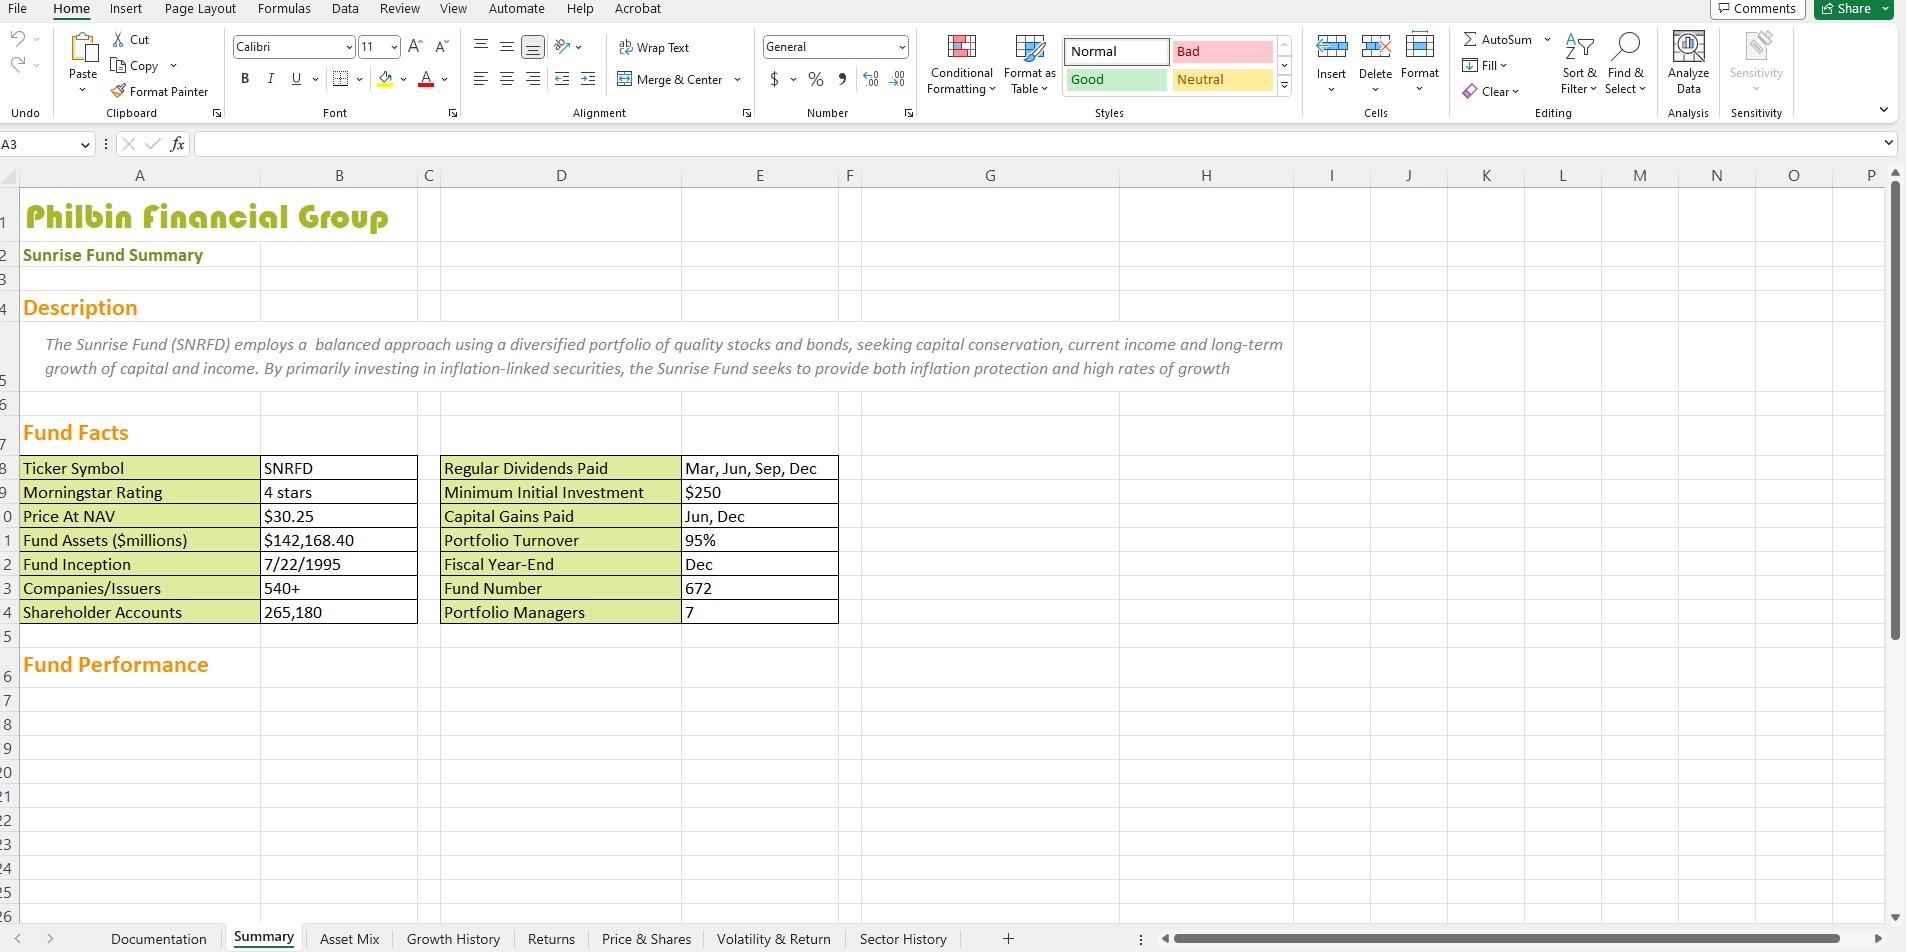Viewport: 1906px width, 952px height.
Task: Click in the formula bar input
Action: (1038, 144)
